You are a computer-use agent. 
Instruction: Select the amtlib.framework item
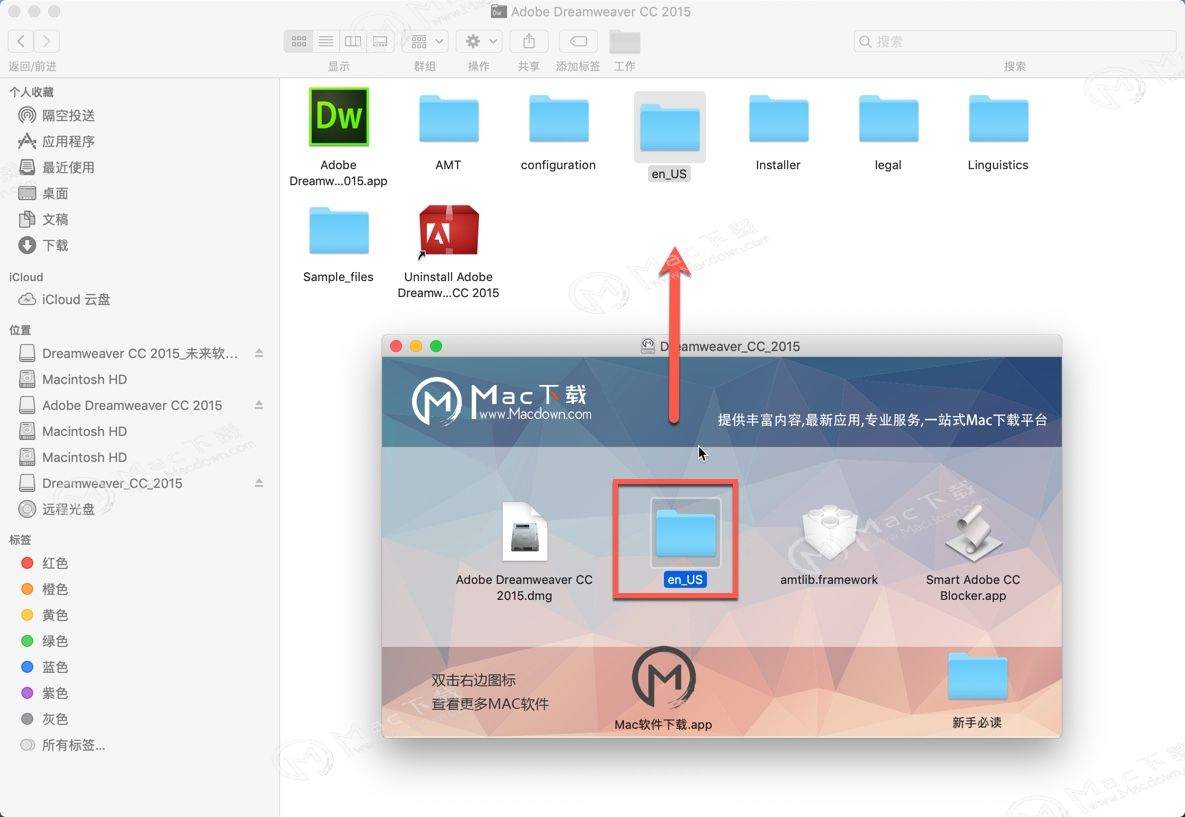pyautogui.click(x=829, y=533)
